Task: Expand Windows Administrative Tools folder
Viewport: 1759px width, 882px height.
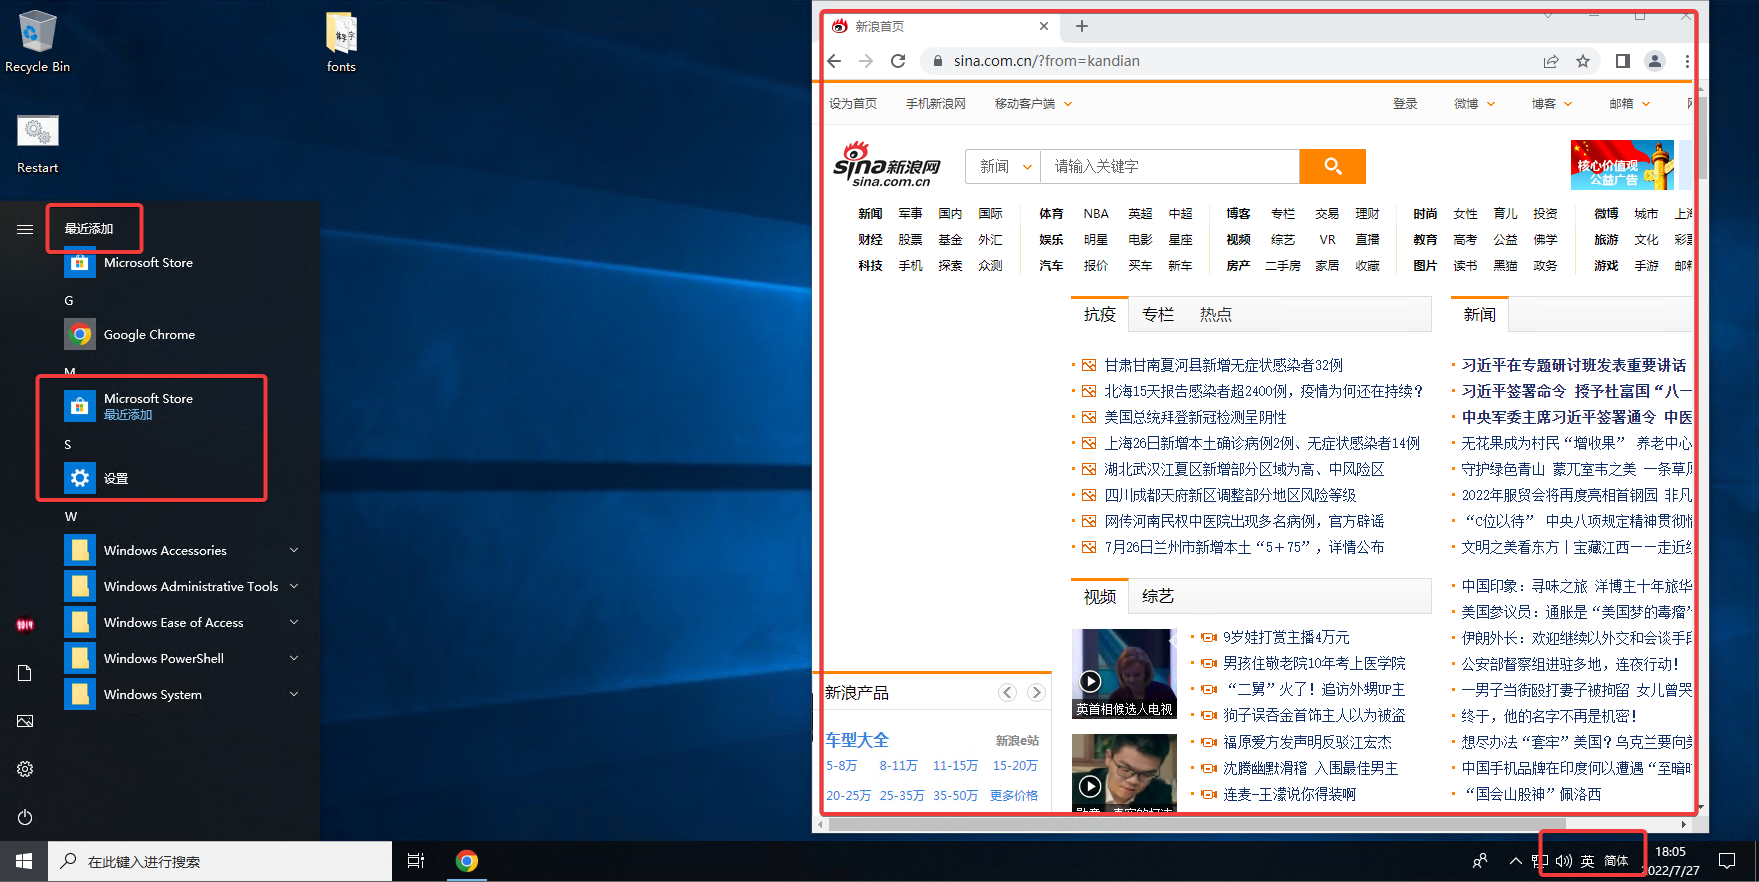Action: [x=184, y=586]
